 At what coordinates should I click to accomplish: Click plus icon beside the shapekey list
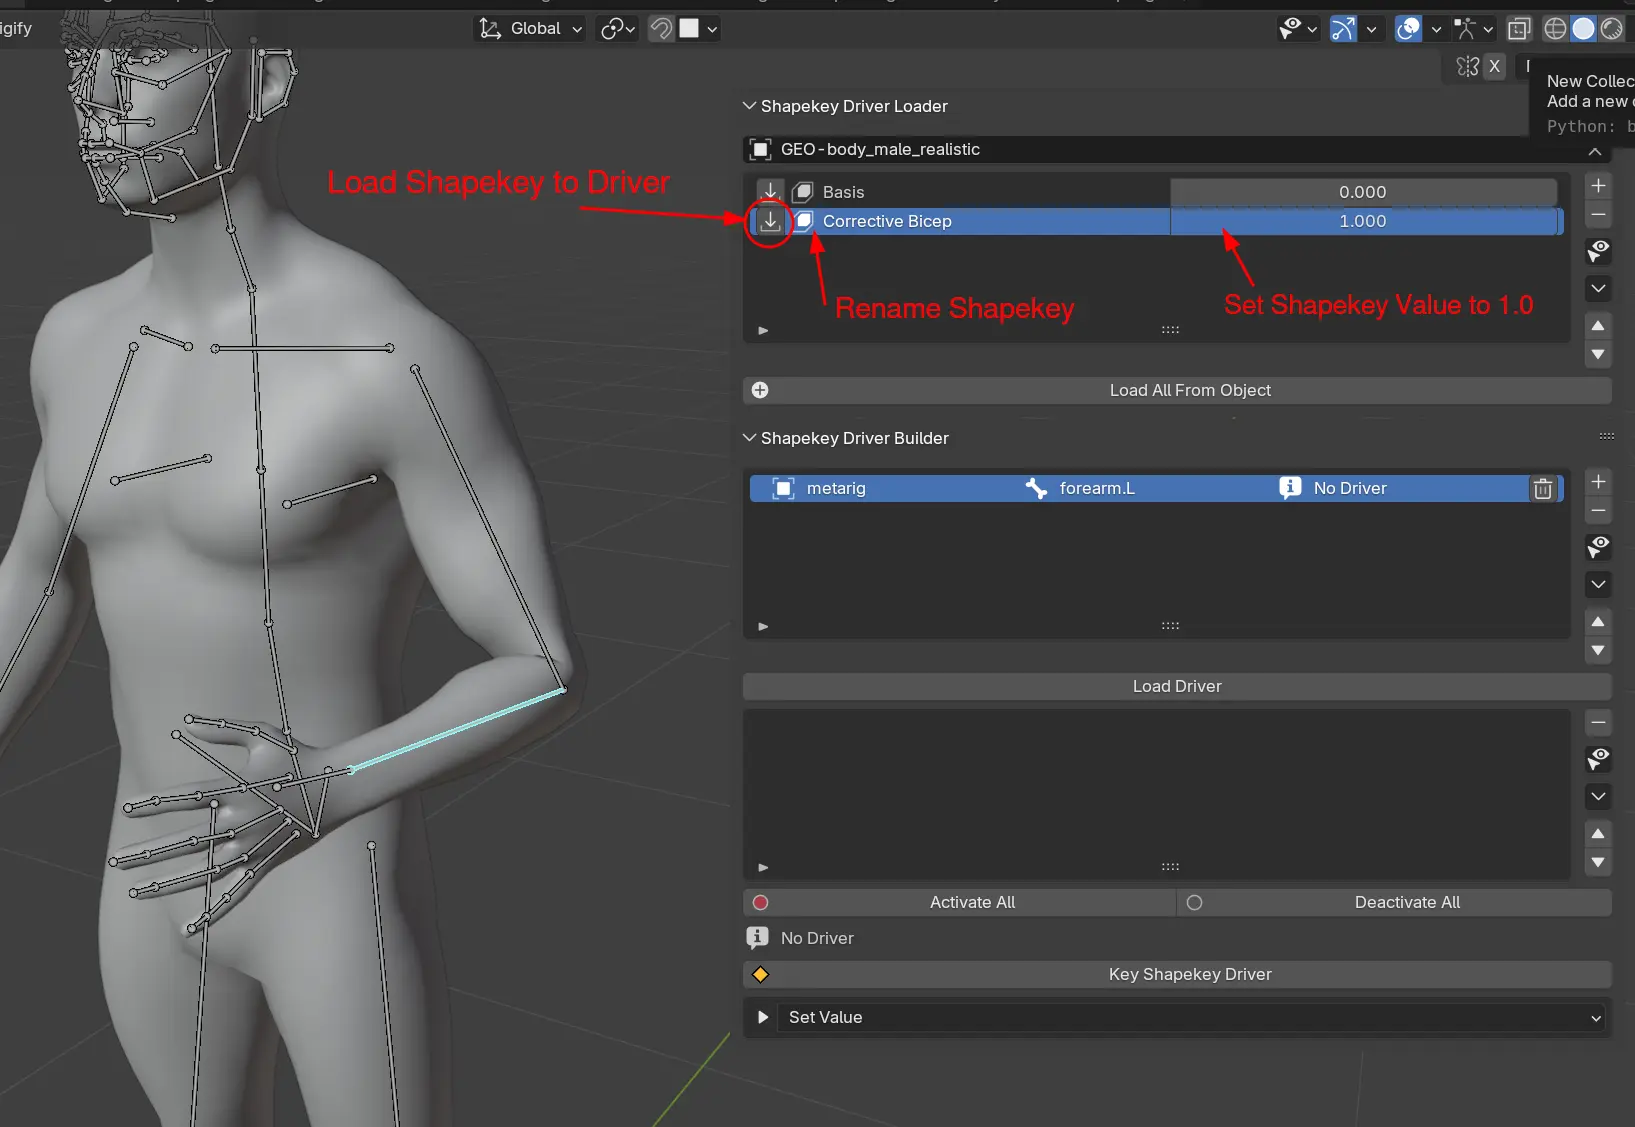click(1598, 186)
